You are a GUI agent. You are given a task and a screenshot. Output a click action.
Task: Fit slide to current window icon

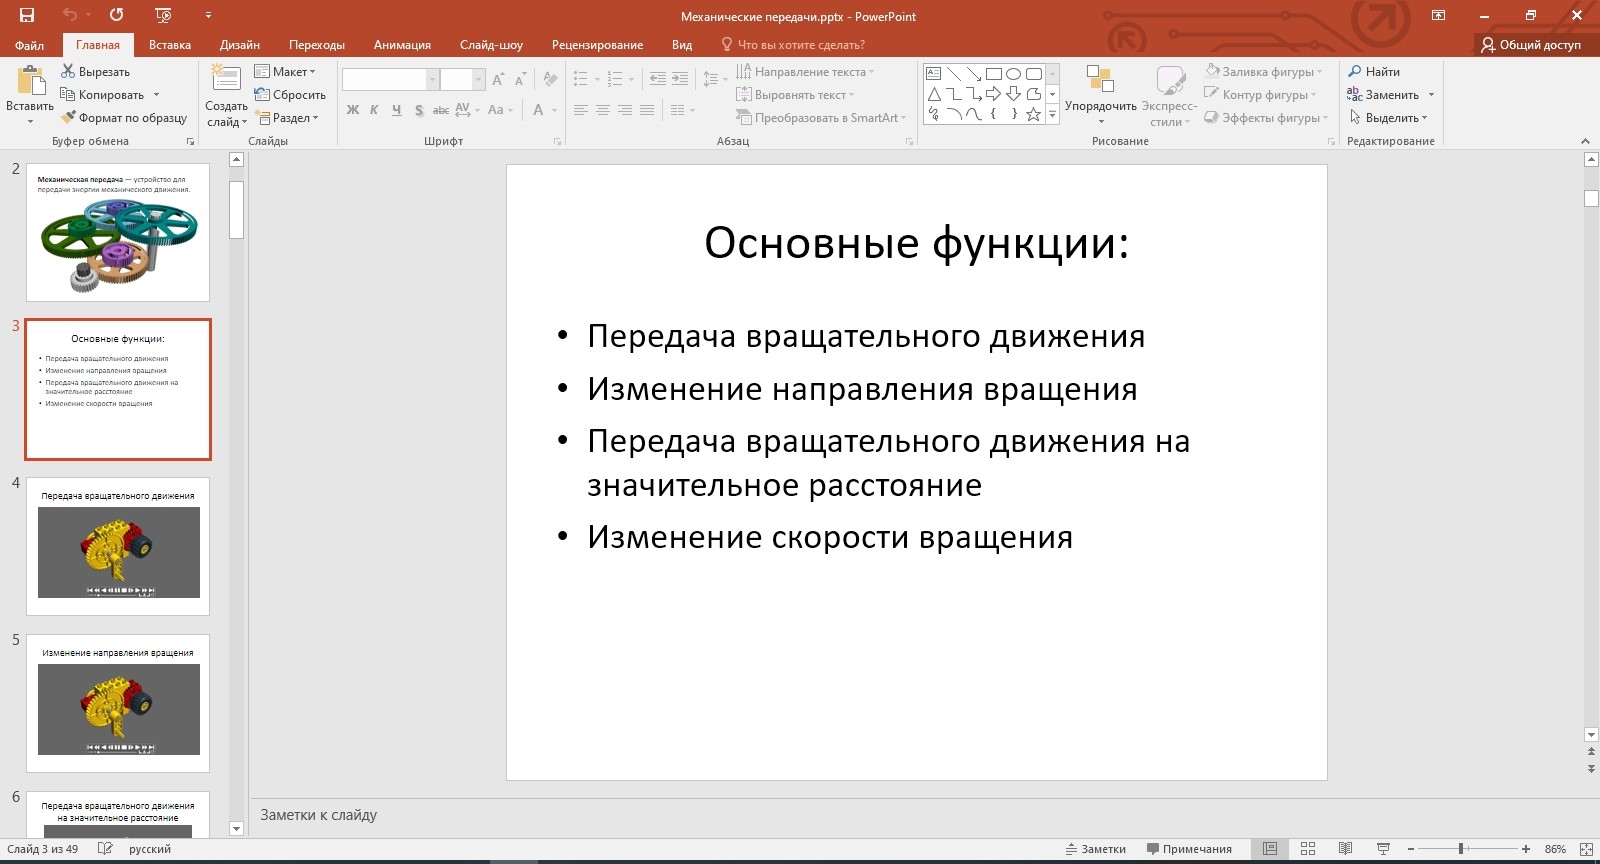1585,849
